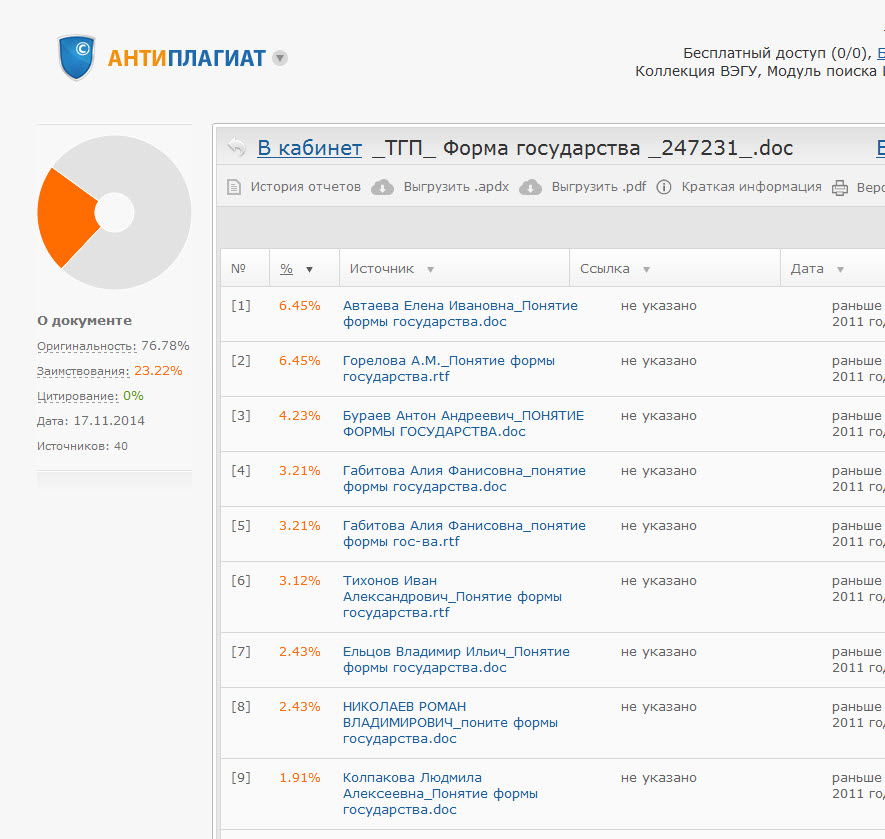Open Краткая информация
Image resolution: width=885 pixels, height=839 pixels.
click(751, 187)
